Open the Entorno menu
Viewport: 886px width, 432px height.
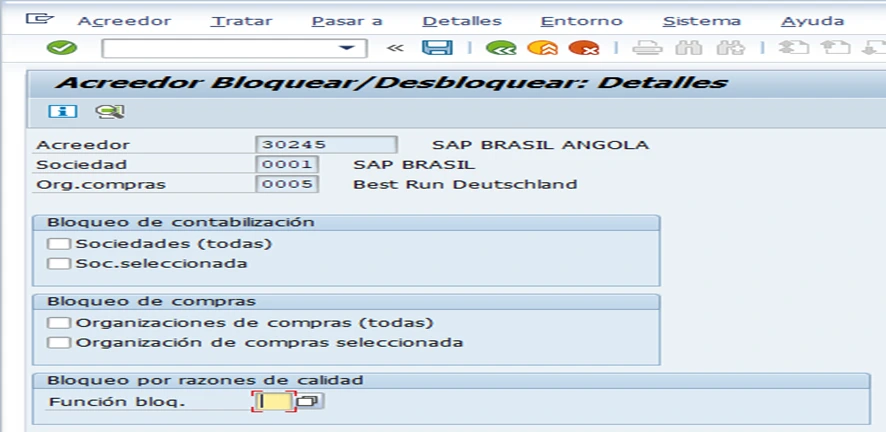pyautogui.click(x=581, y=21)
